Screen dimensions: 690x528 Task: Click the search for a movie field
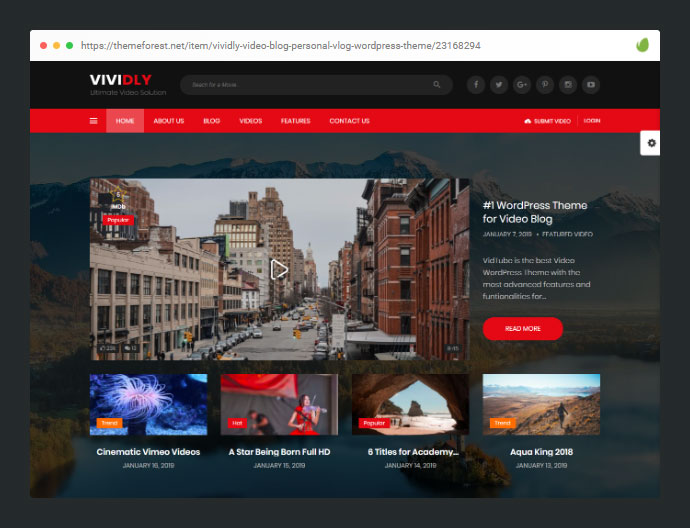[x=316, y=84]
